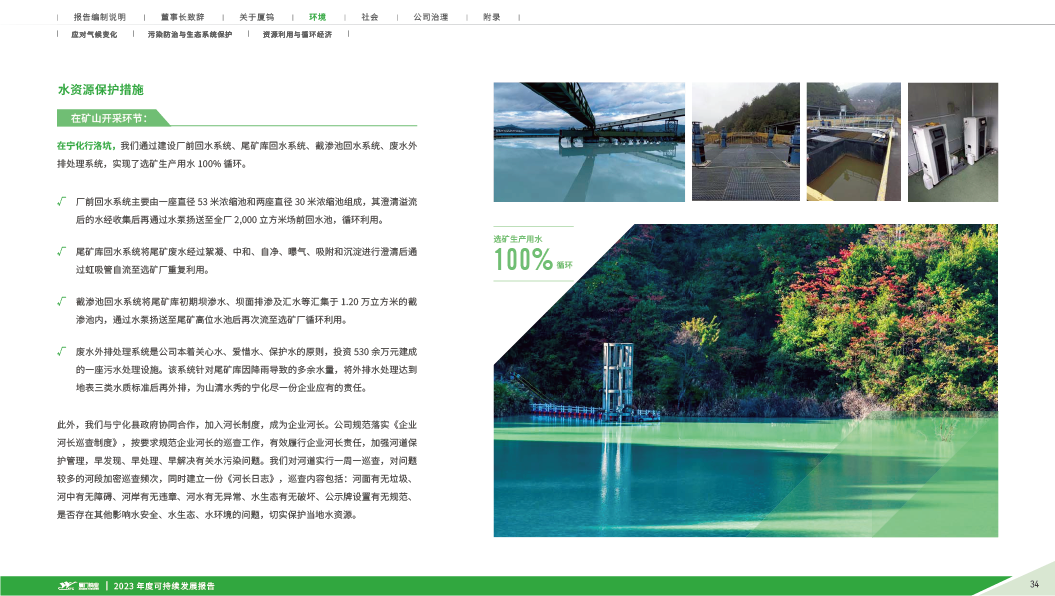Click the company logo in the footer
This screenshot has height=596, width=1055.
79,586
